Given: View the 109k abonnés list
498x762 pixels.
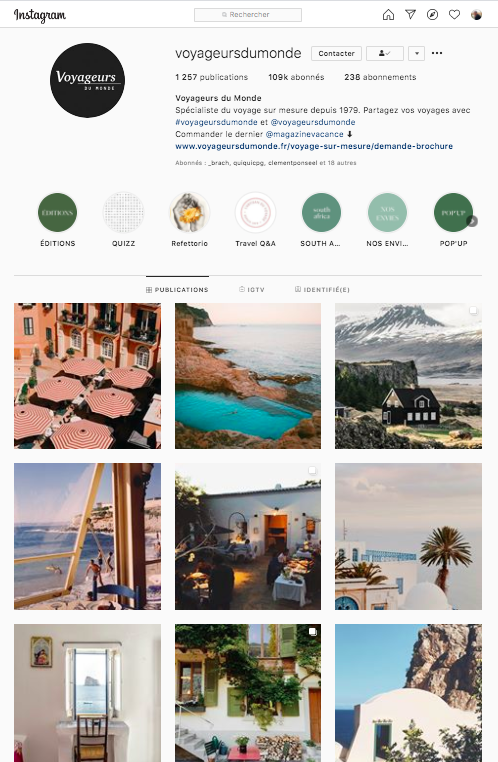Looking at the screenshot, I should pos(296,77).
